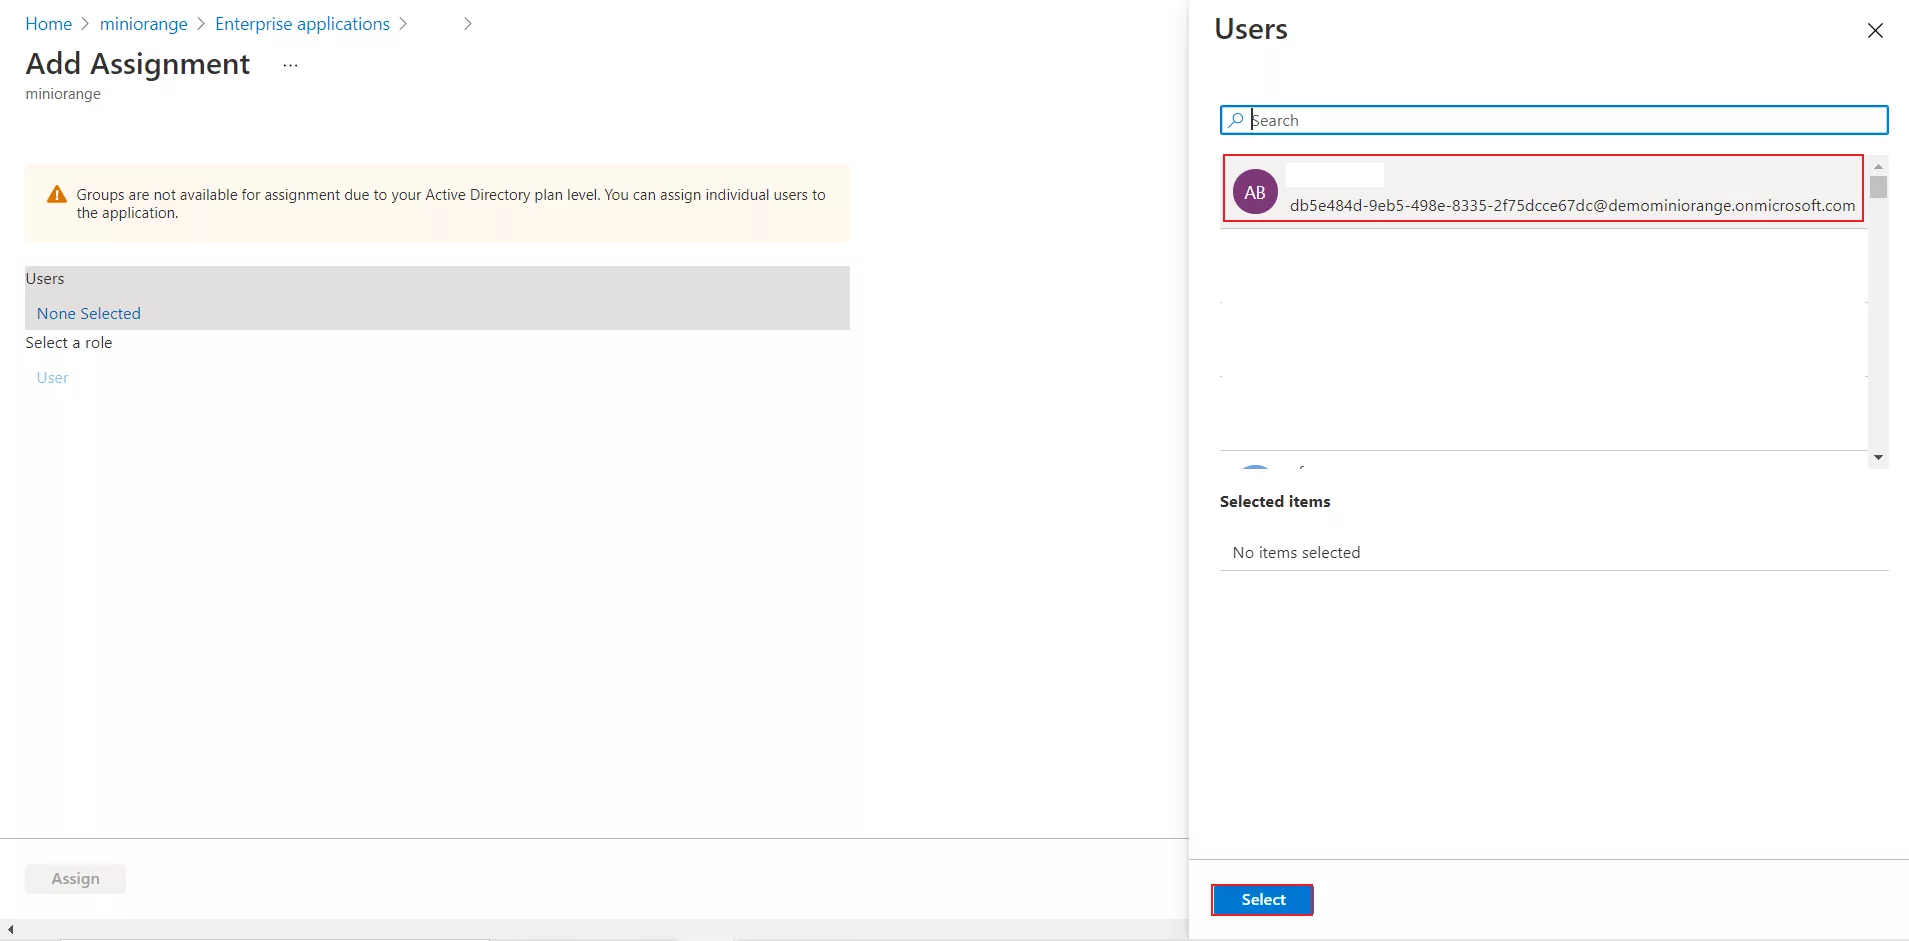Click None Selected under Users

(x=88, y=313)
